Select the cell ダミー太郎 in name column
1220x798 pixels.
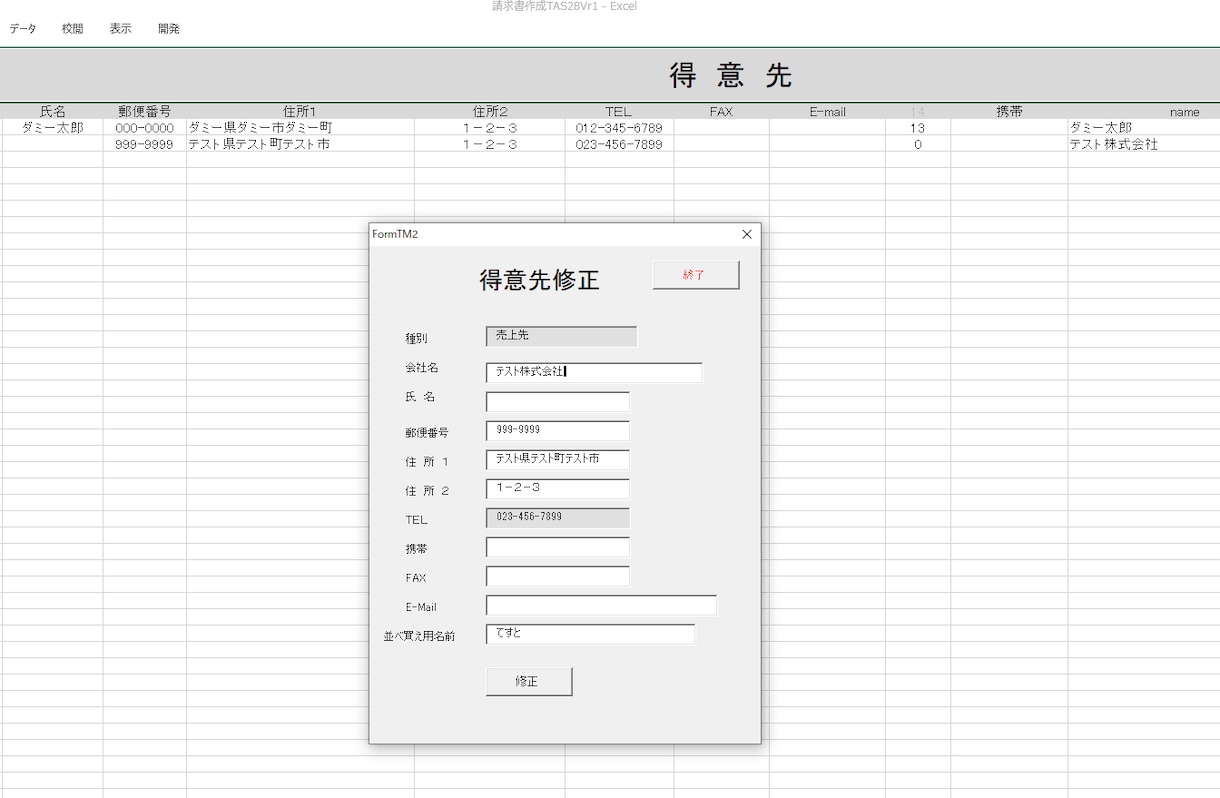(x=1143, y=128)
